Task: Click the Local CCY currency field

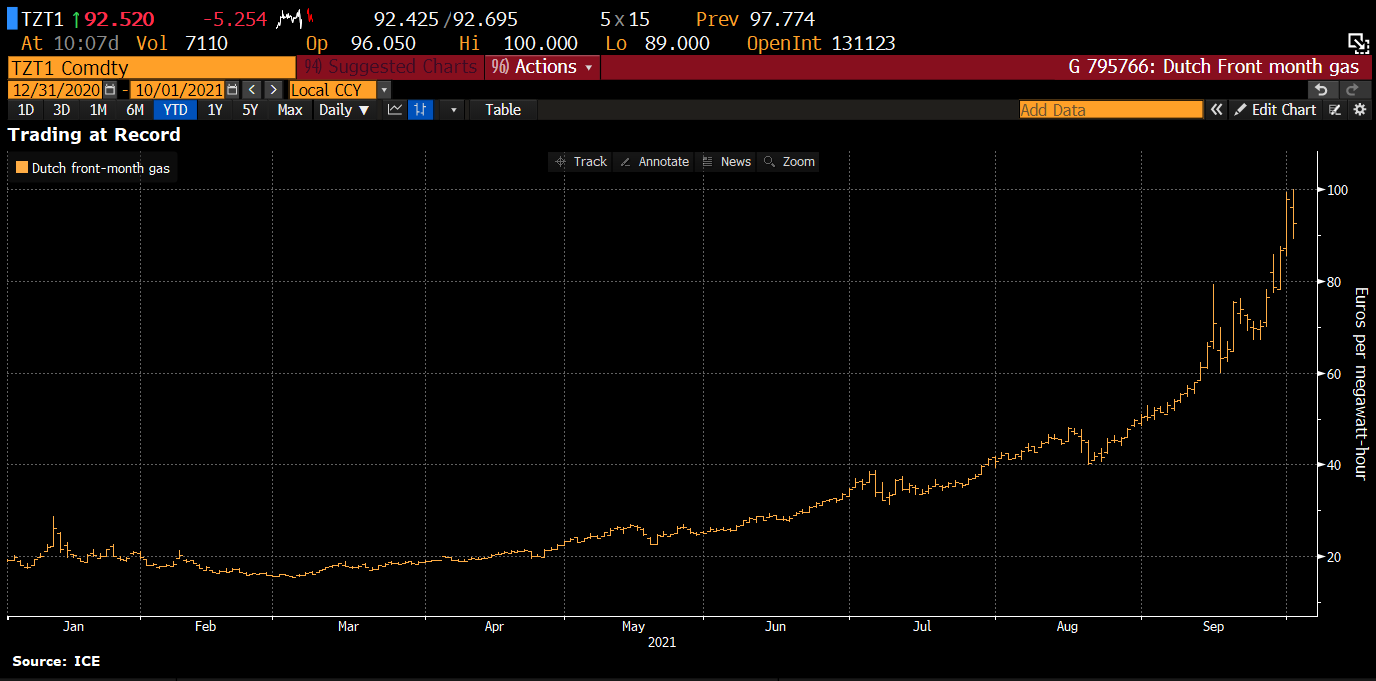Action: (333, 90)
